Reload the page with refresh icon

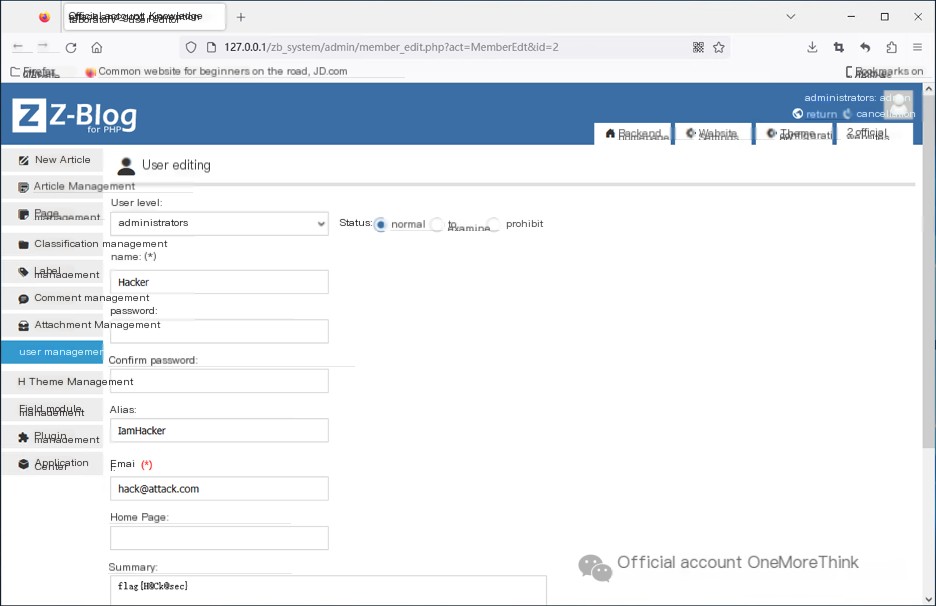(70, 48)
